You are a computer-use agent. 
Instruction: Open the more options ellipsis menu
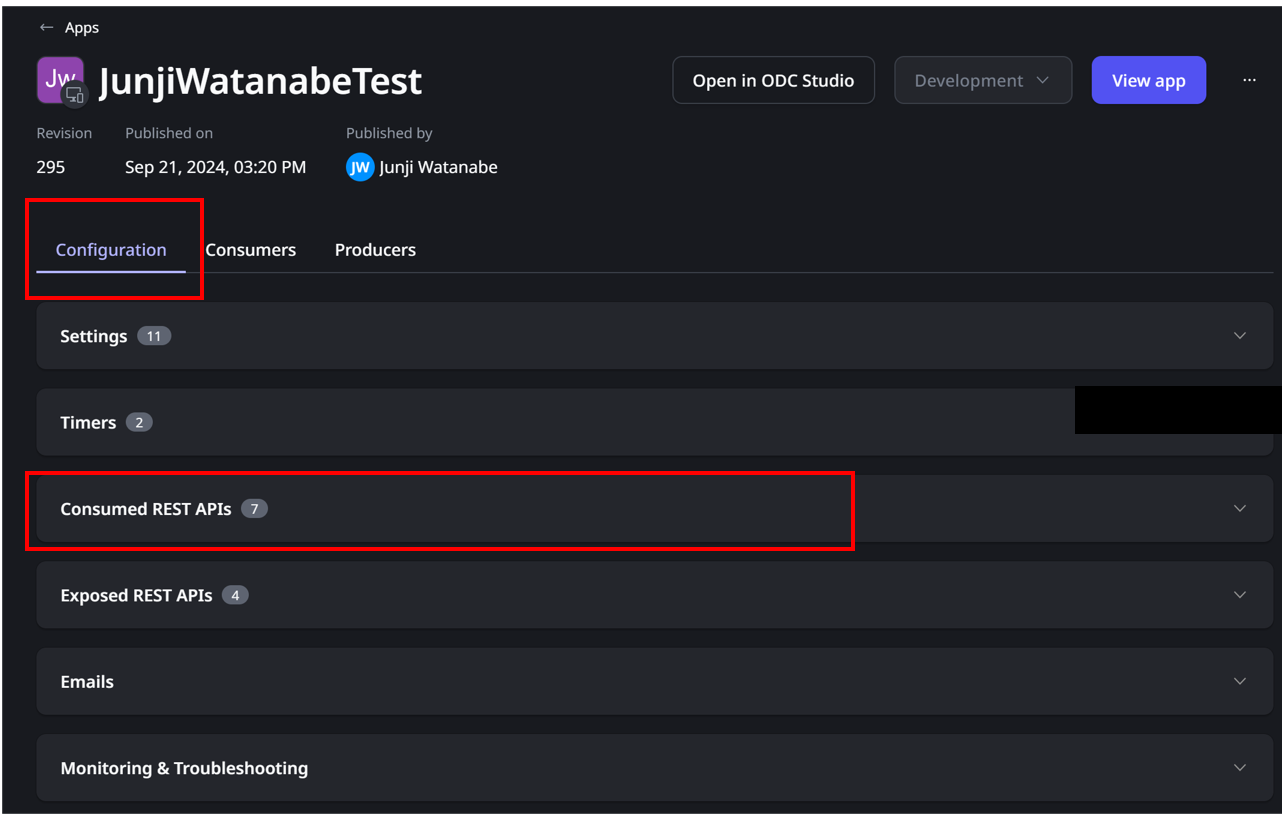coord(1249,80)
